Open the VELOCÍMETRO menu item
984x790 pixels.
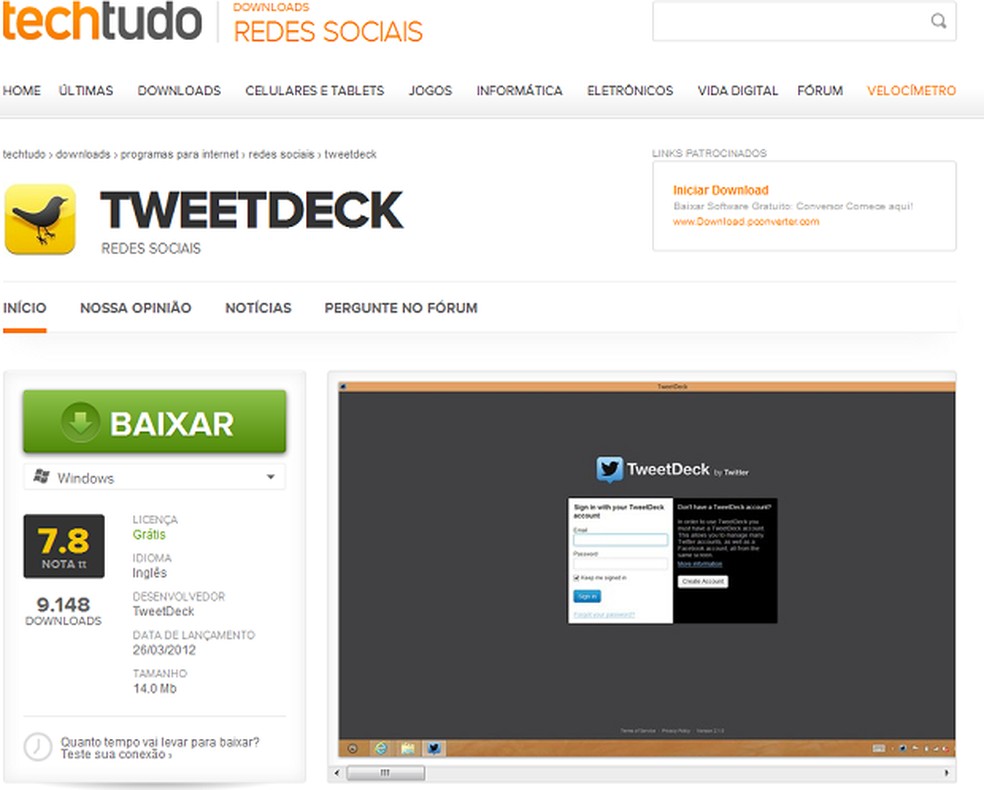click(x=910, y=90)
